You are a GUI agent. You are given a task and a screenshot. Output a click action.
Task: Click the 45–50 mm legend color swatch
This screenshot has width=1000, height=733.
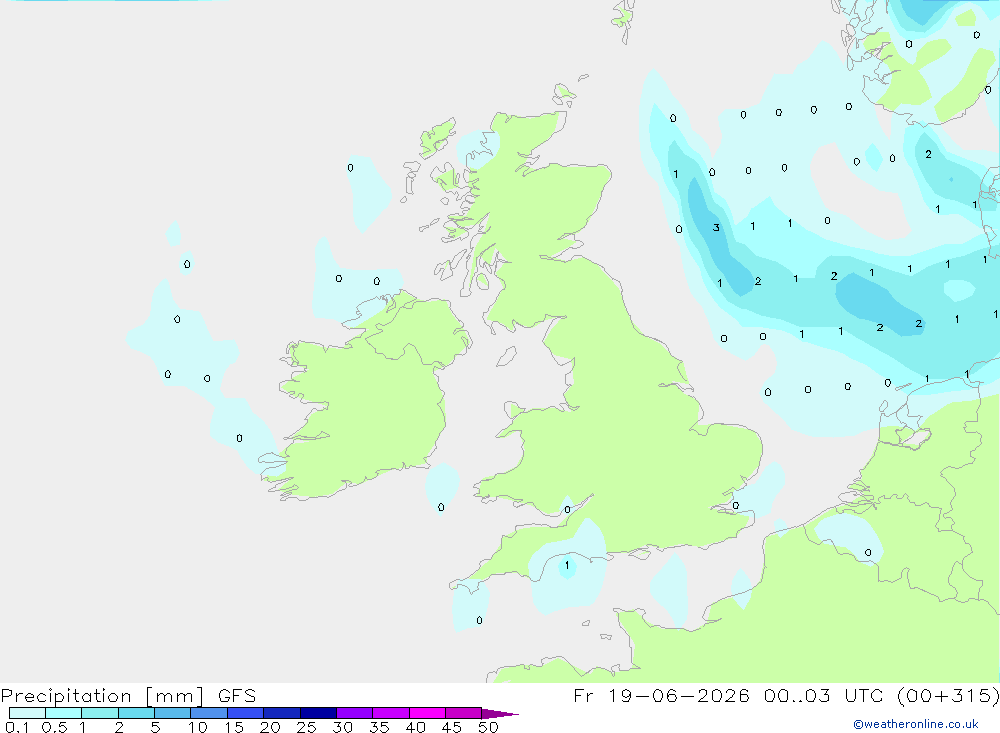click(464, 713)
